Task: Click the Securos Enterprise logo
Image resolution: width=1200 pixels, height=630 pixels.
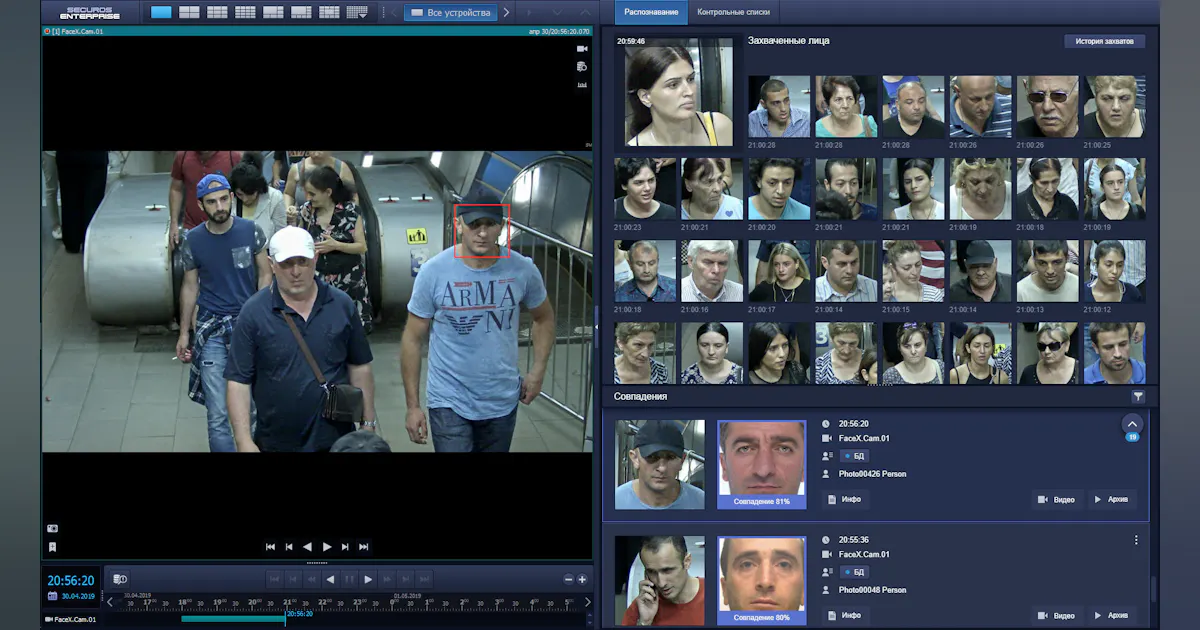Action: coord(90,13)
